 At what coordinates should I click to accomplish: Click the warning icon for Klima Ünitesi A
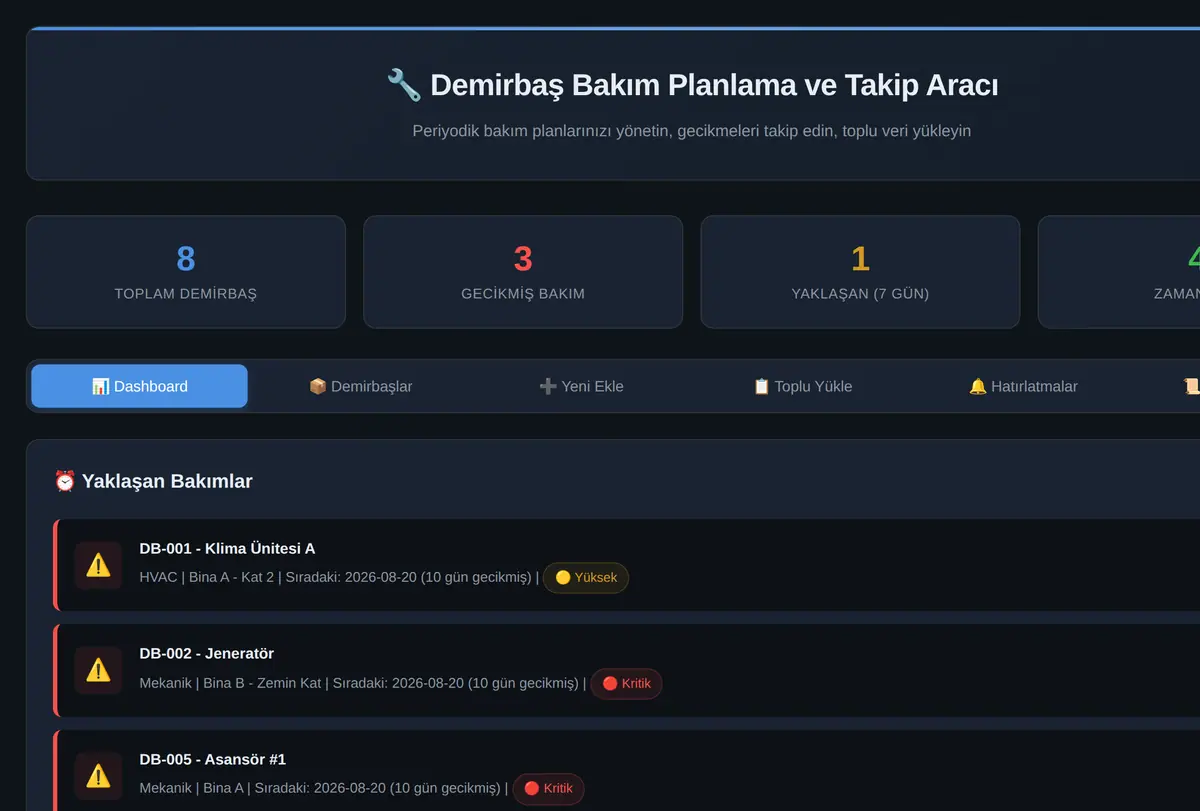pyautogui.click(x=98, y=565)
